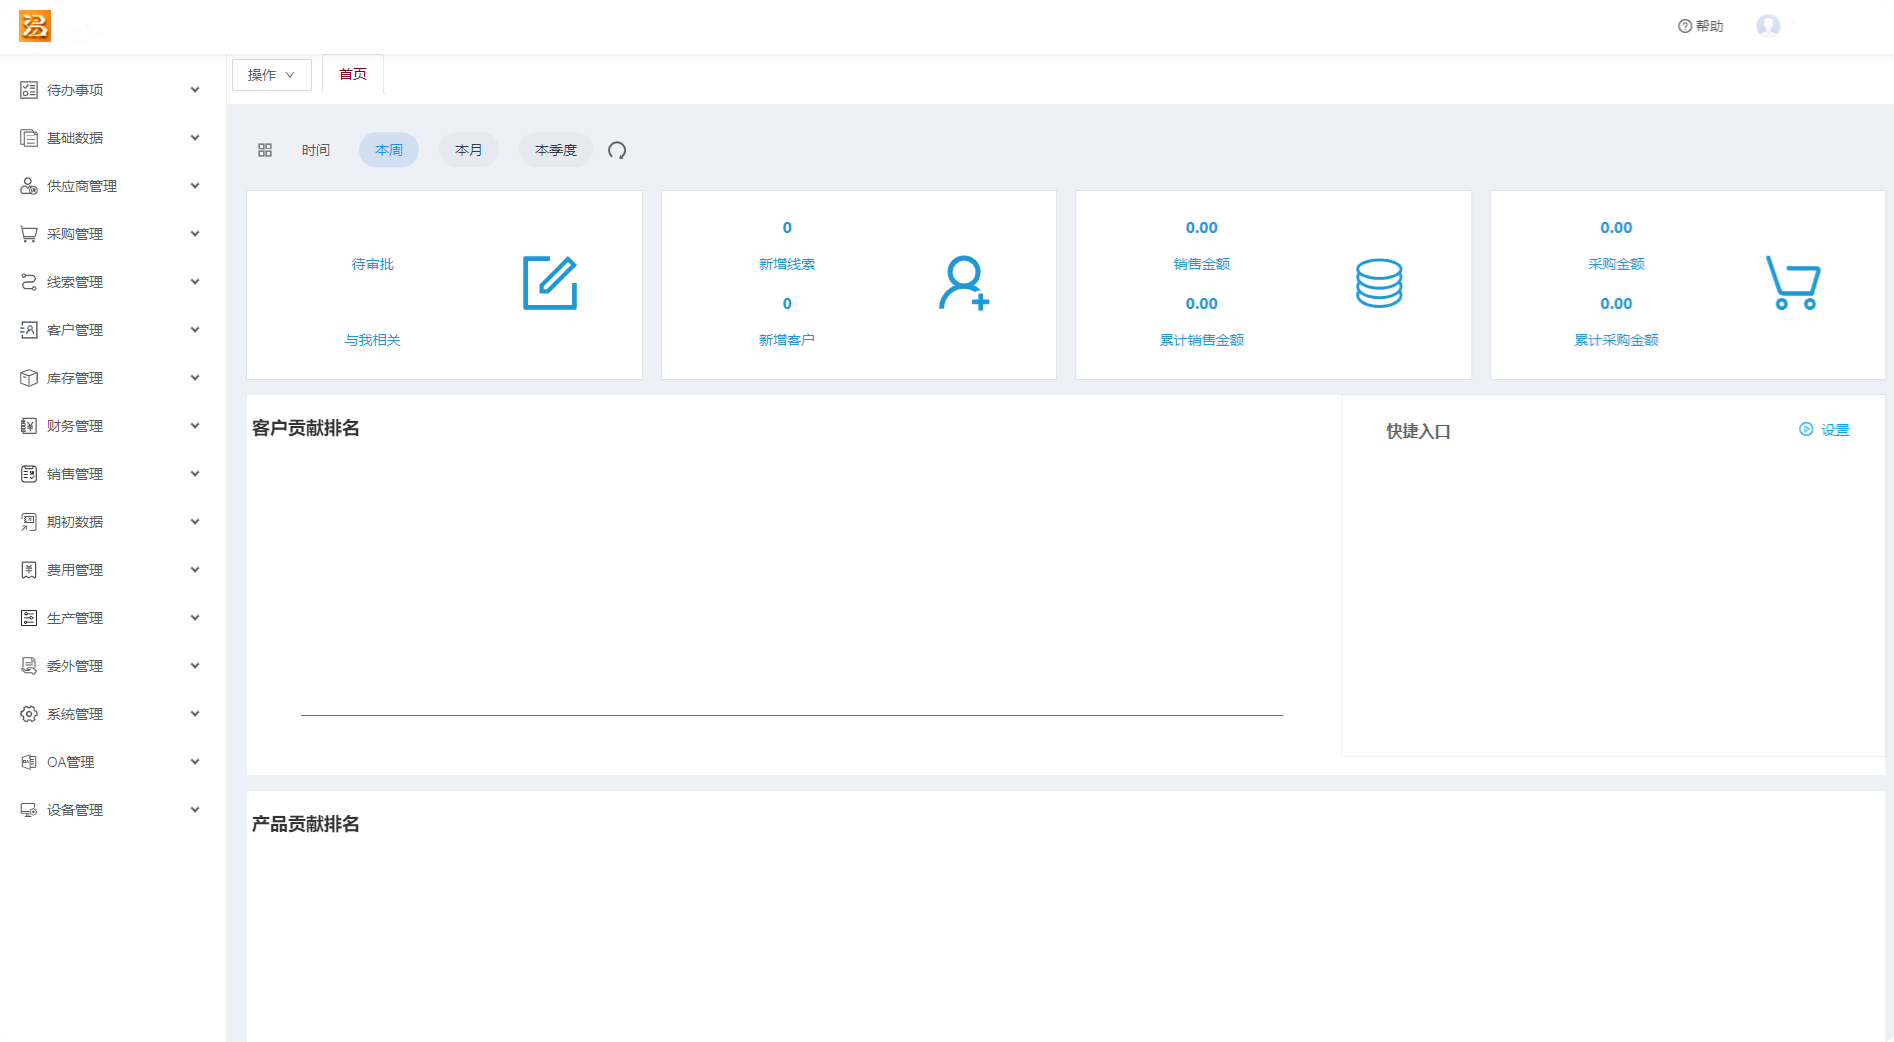Image resolution: width=1894 pixels, height=1042 pixels.
Task: Click the 库存管理 box icon
Action: (29, 378)
